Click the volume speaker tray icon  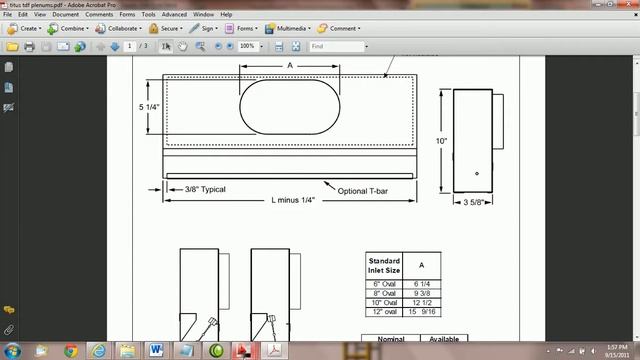point(593,351)
